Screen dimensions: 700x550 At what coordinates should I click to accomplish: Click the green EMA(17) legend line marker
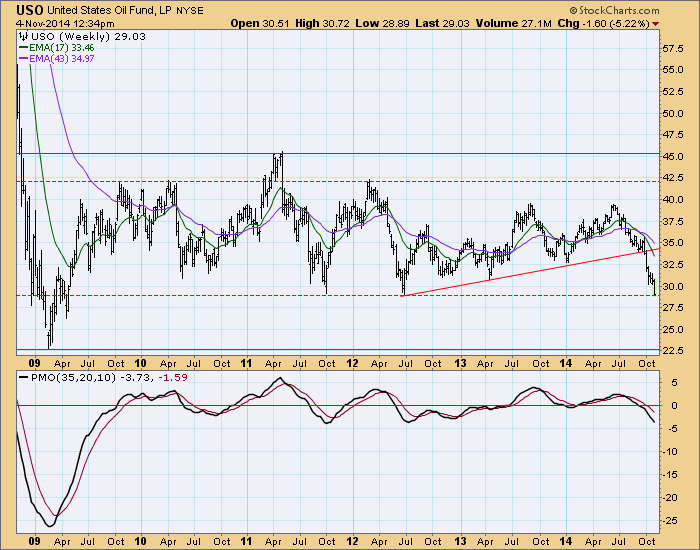point(23,47)
